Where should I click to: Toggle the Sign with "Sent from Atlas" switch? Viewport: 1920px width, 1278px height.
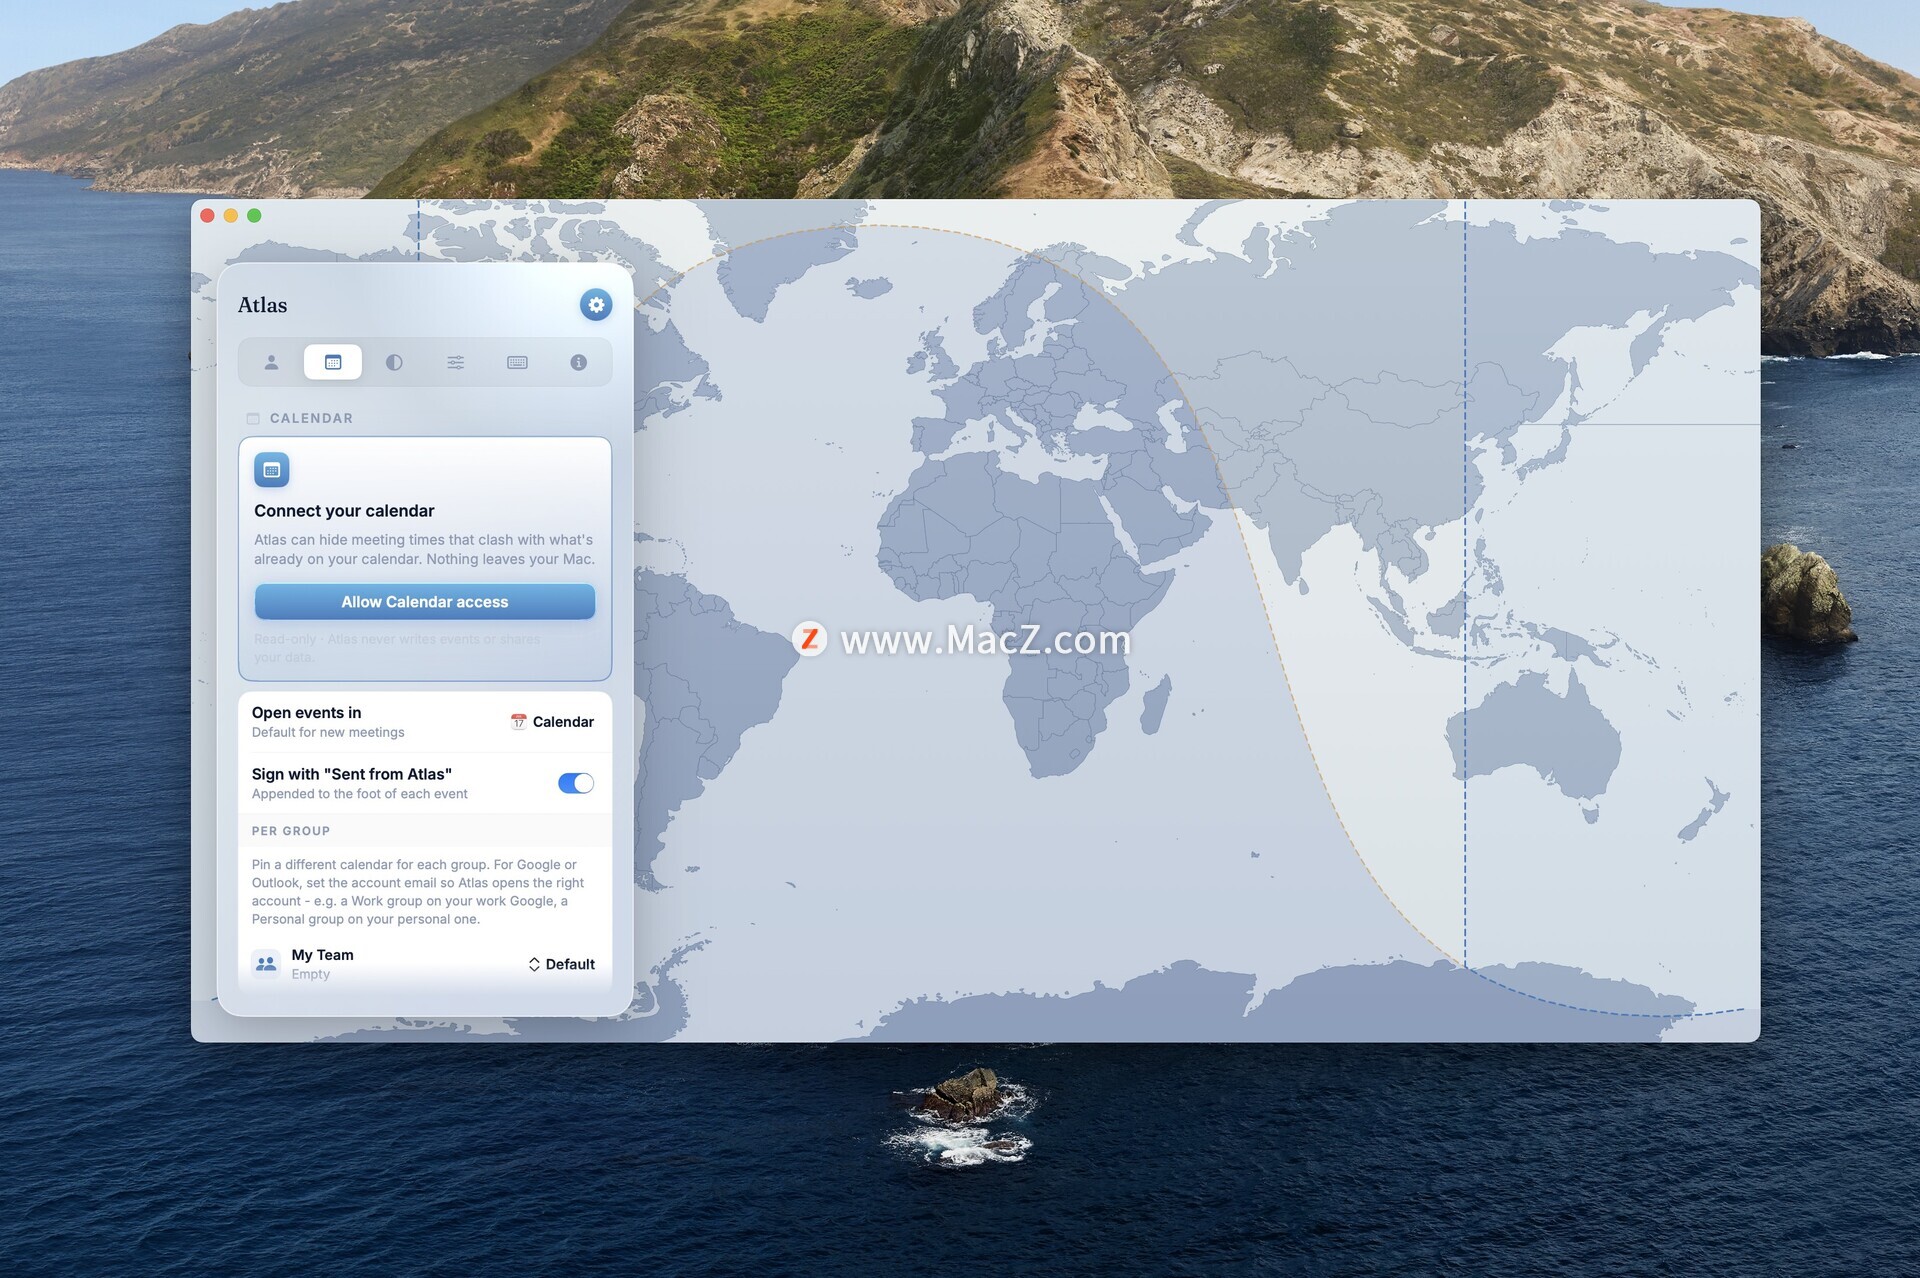[576, 783]
